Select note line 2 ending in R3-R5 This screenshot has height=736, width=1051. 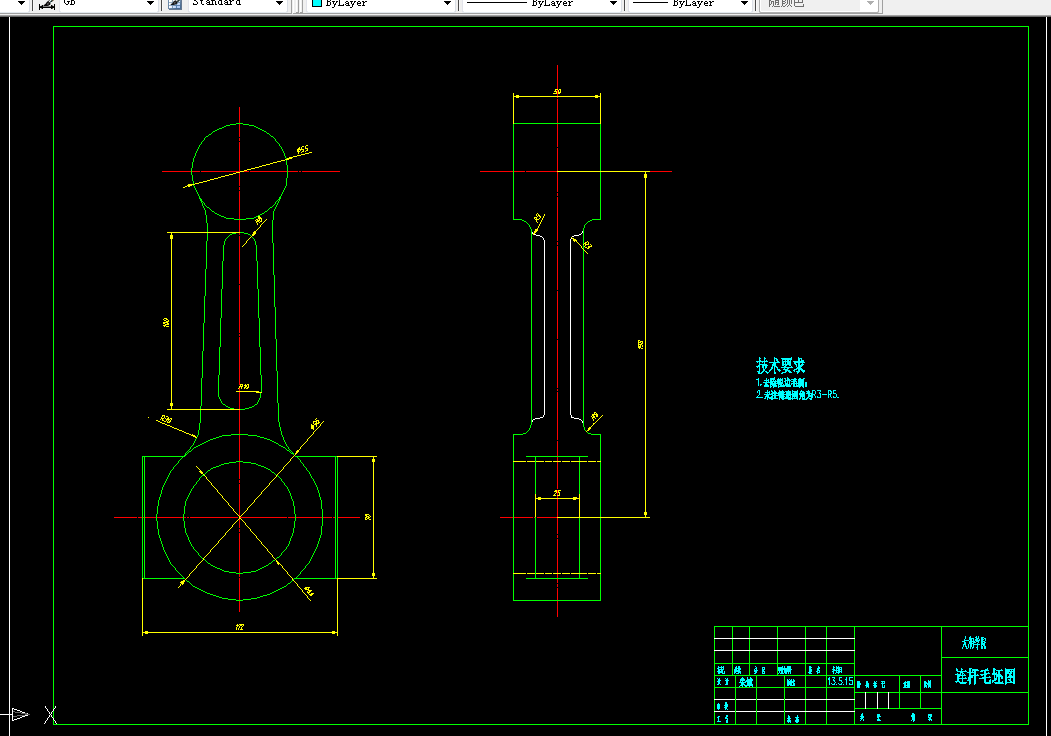798,395
